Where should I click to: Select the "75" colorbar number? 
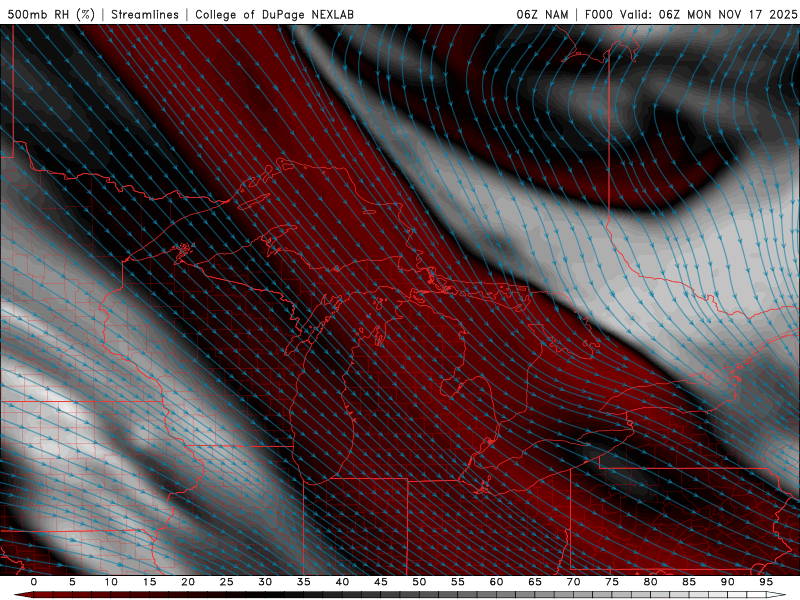tap(612, 582)
